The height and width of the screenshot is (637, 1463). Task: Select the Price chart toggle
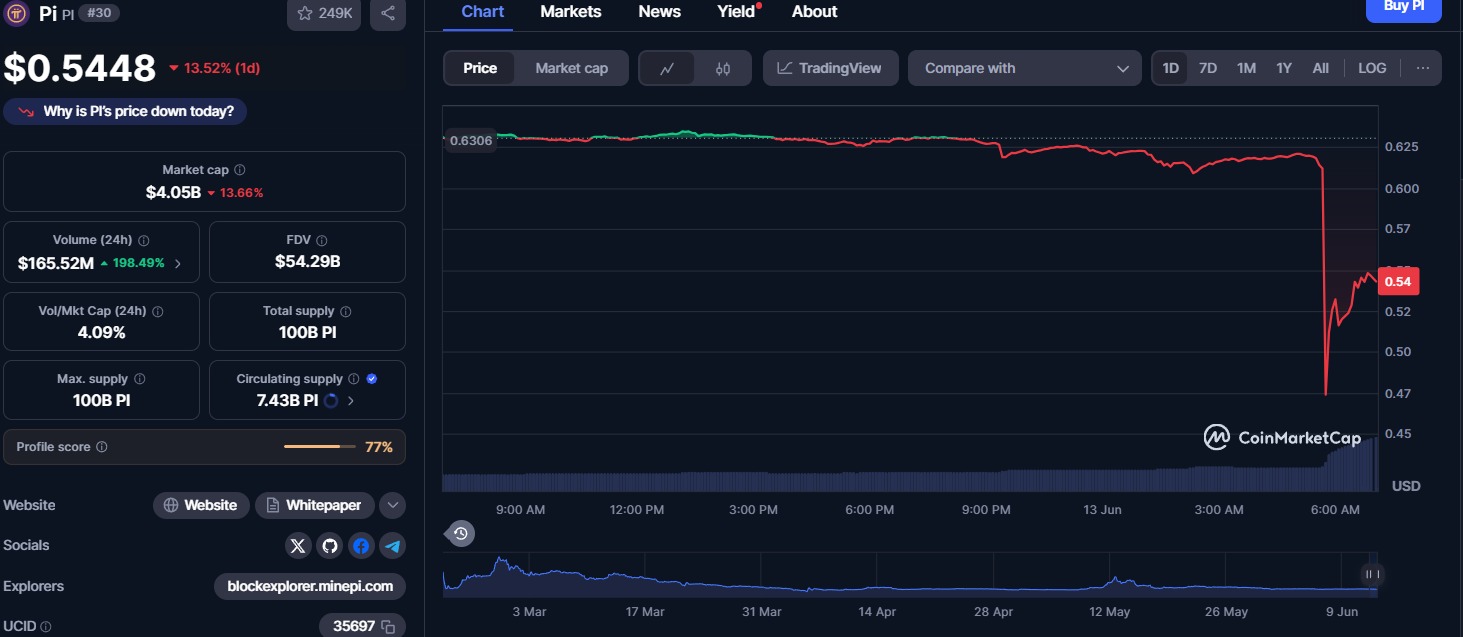click(x=480, y=68)
